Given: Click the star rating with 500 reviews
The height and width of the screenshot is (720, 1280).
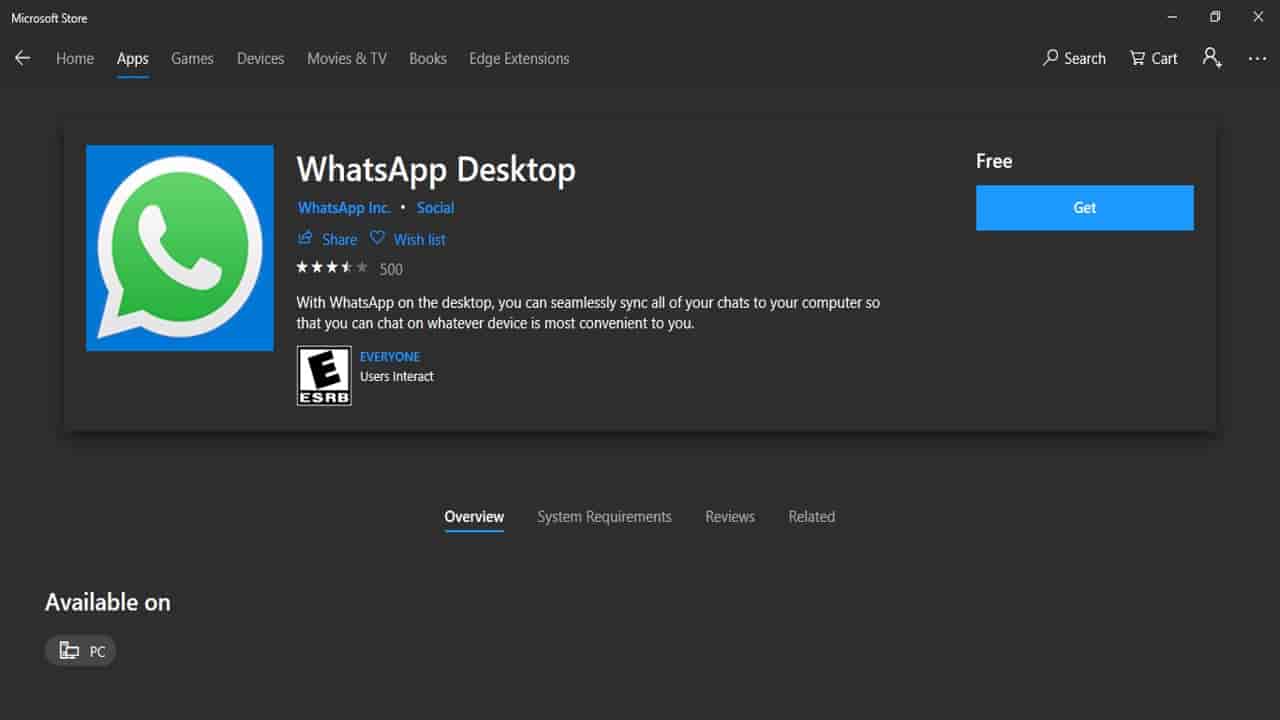Looking at the screenshot, I should (332, 268).
